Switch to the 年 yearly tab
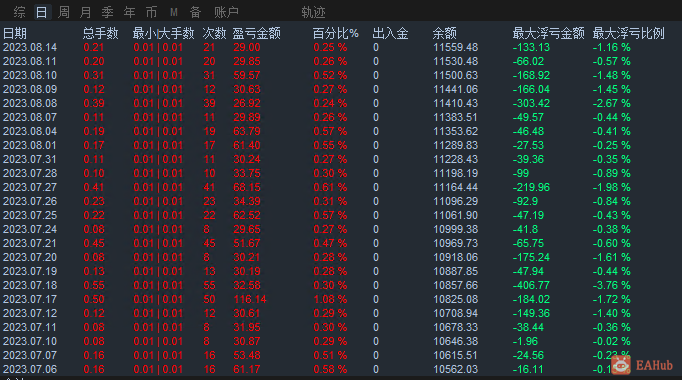The height and width of the screenshot is (380, 682). point(129,12)
